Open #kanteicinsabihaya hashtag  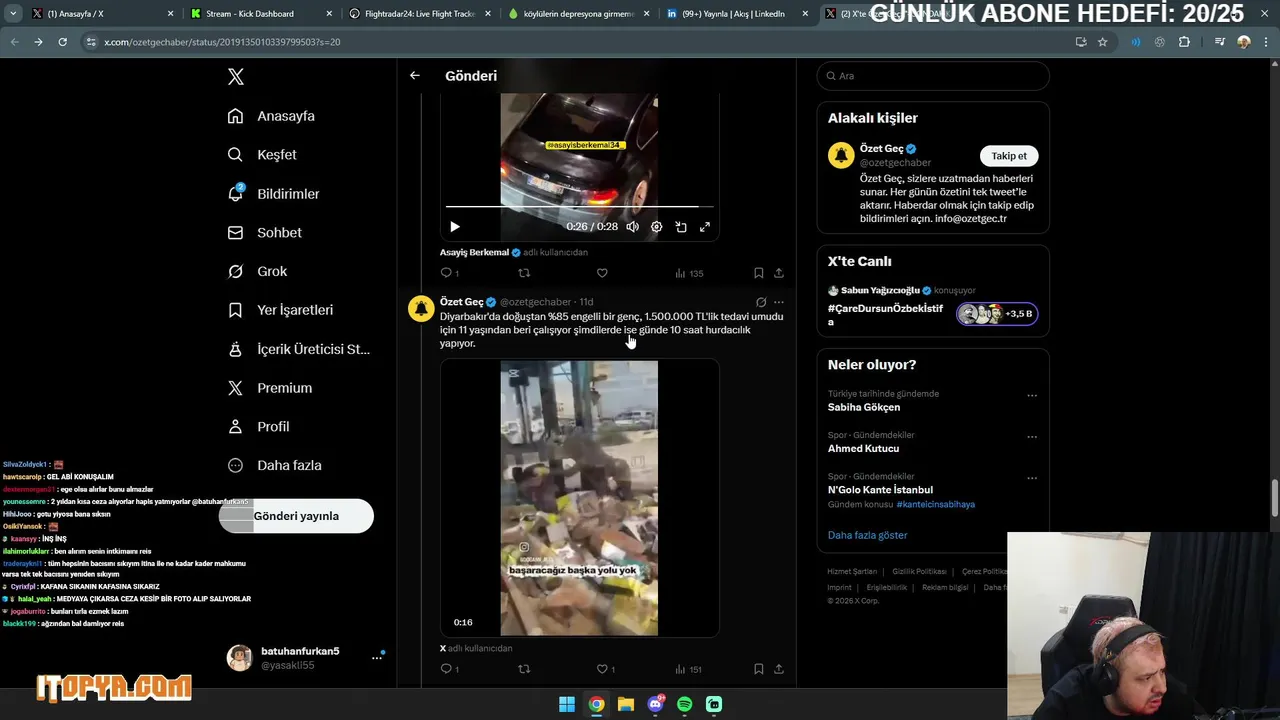(935, 504)
